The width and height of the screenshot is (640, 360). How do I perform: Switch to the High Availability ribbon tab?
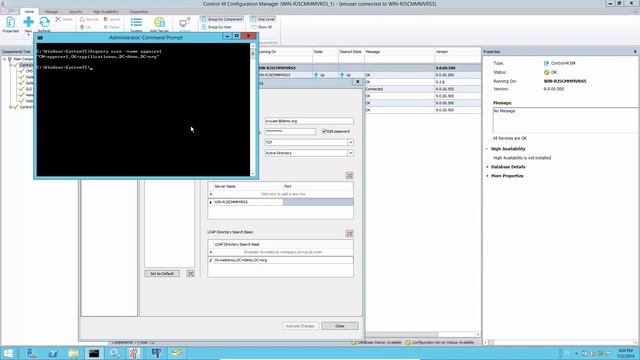106,11
